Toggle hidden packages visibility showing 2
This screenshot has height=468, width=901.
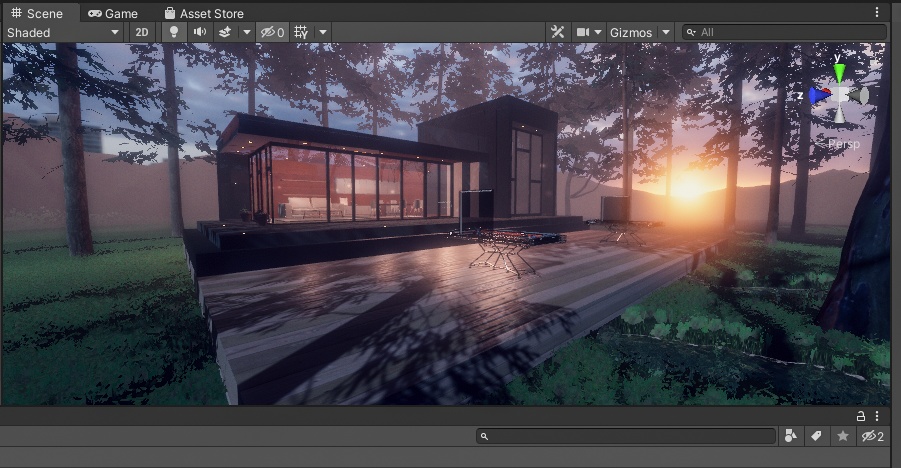(872, 436)
